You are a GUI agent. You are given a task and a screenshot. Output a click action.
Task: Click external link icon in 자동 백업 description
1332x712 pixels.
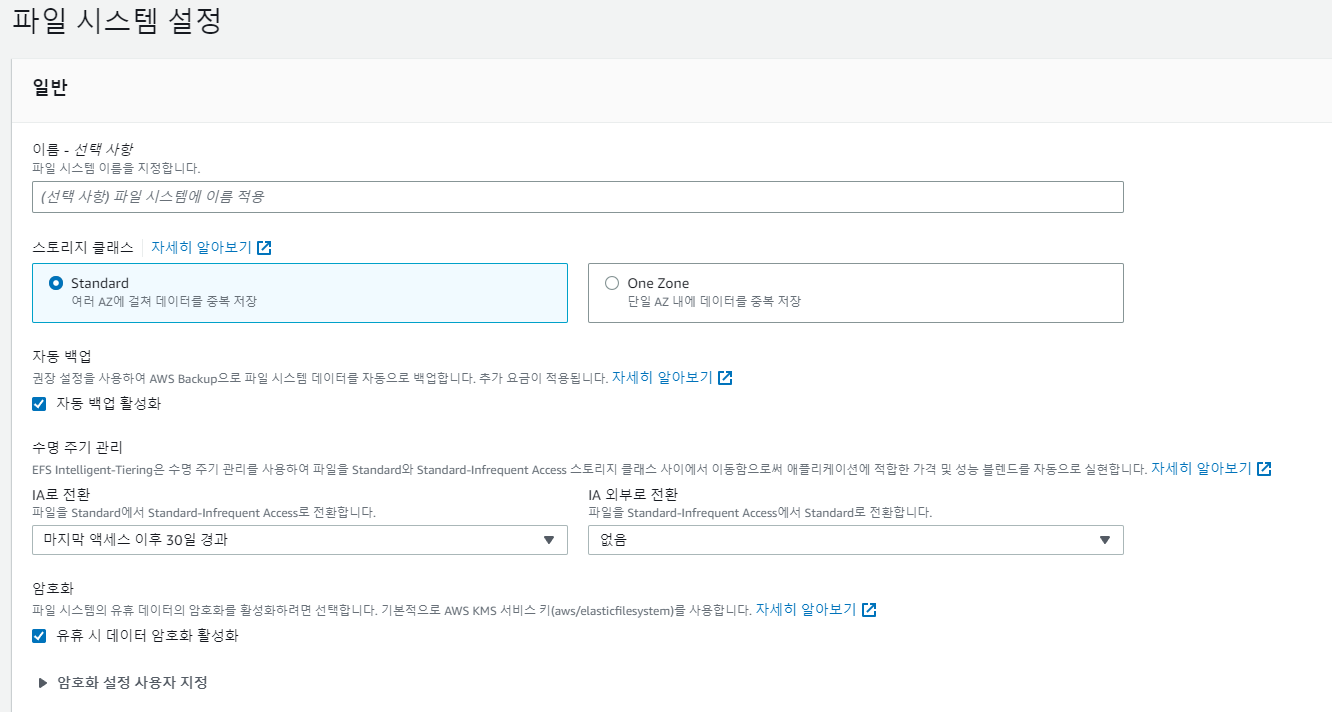point(725,378)
